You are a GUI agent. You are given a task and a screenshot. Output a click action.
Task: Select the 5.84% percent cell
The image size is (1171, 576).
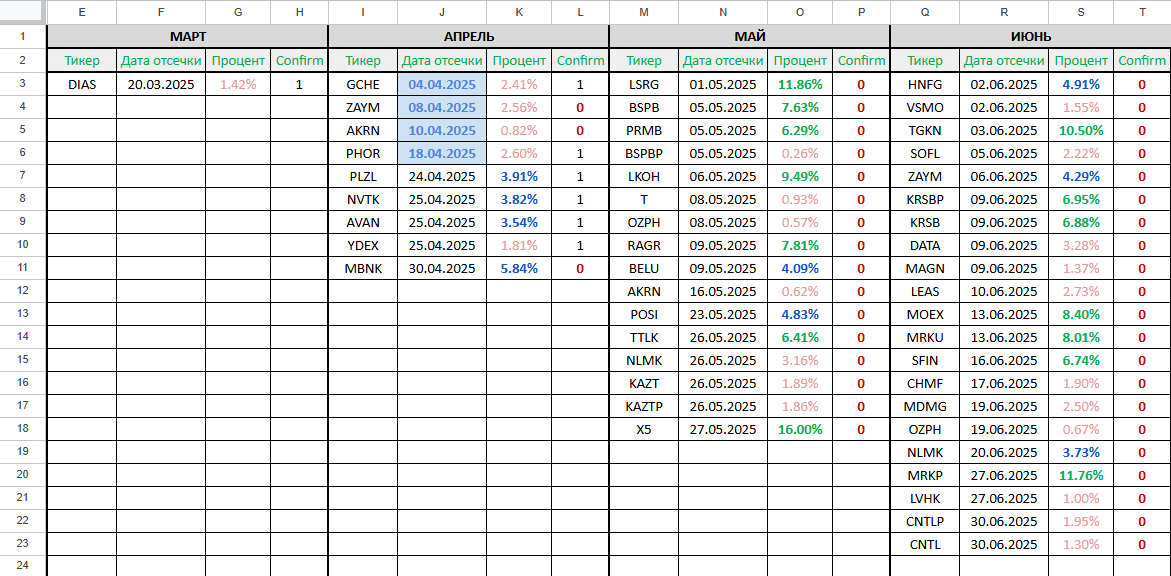click(x=519, y=268)
